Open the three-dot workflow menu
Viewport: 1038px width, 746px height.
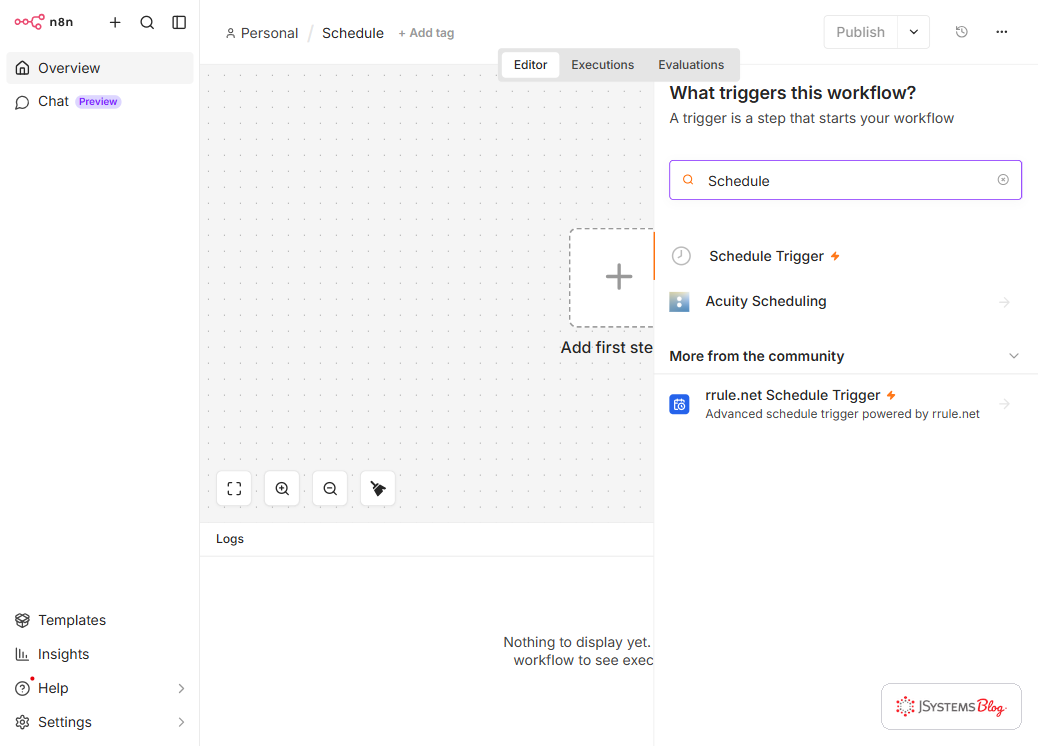coord(1002,32)
